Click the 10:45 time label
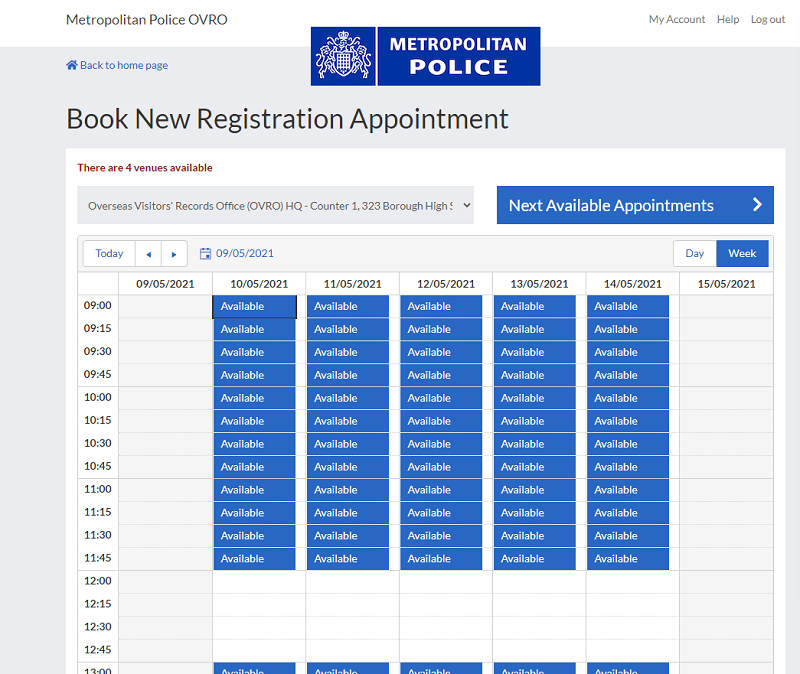The image size is (800, 674). pyautogui.click(x=97, y=466)
